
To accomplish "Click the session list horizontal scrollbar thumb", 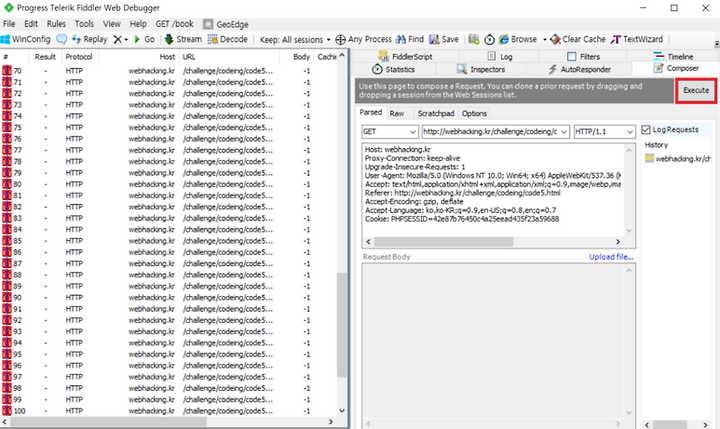I will pyautogui.click(x=108, y=421).
